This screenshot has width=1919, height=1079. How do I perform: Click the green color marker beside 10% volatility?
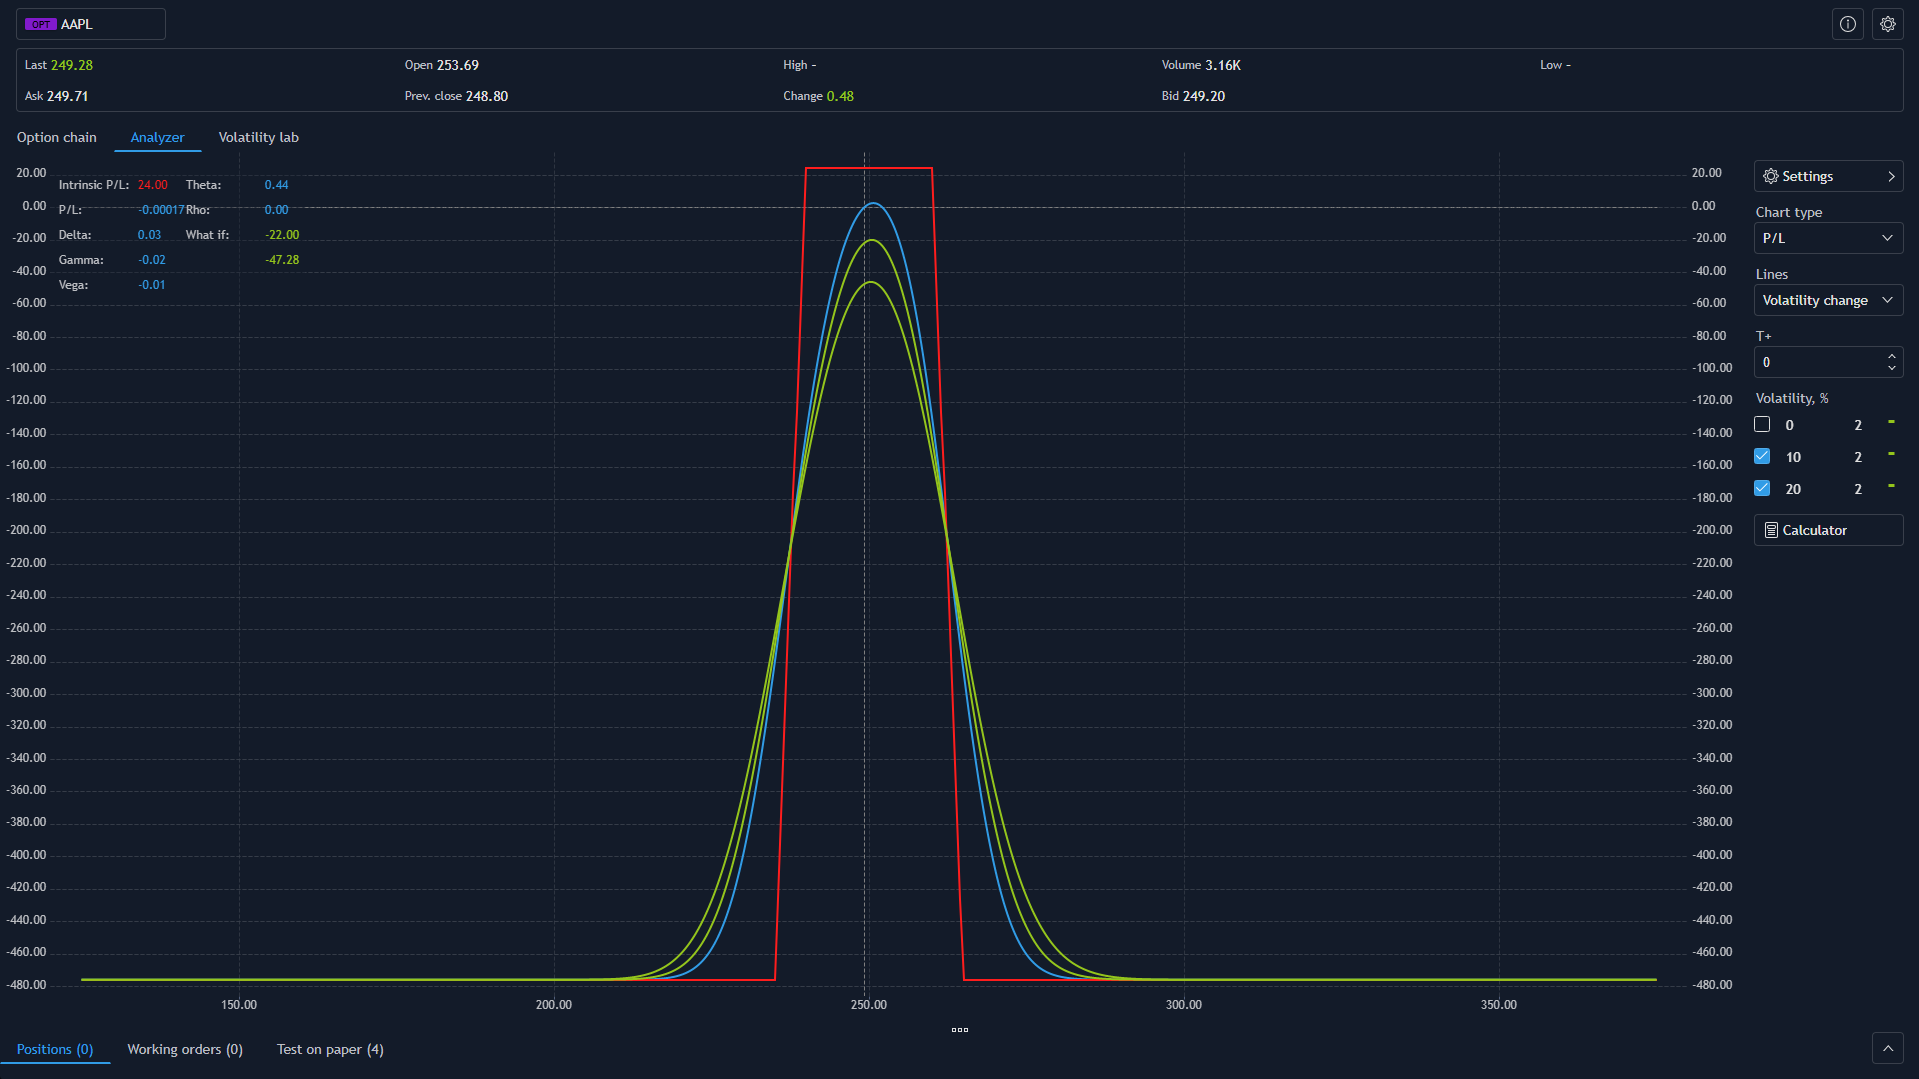(1891, 456)
